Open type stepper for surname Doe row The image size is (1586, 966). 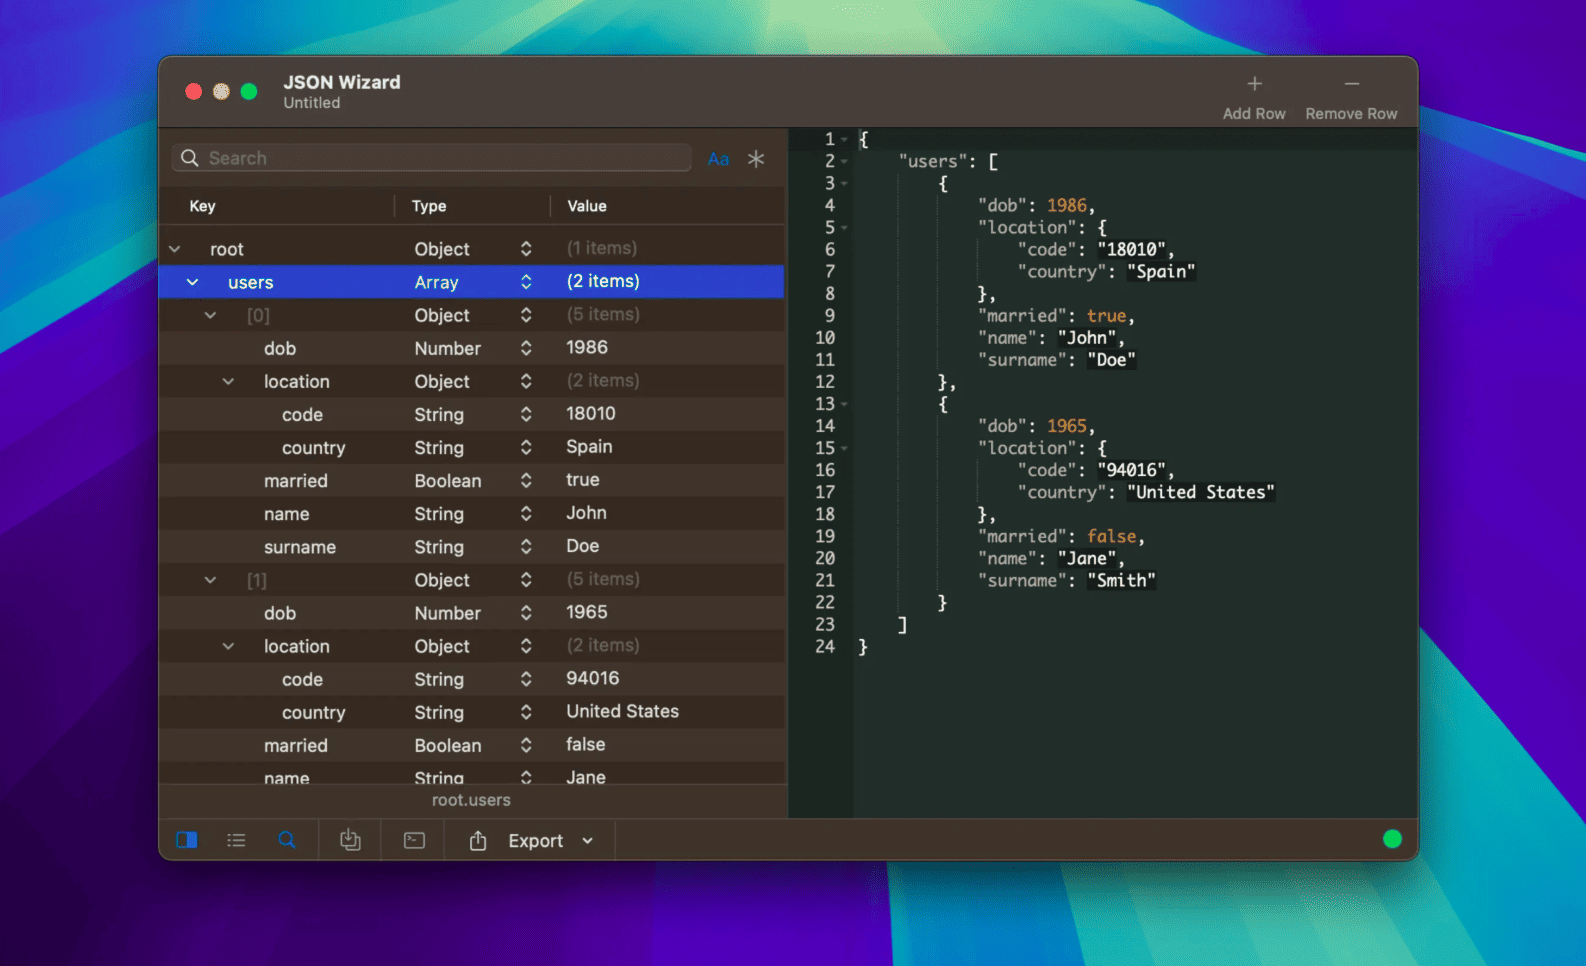pos(526,546)
